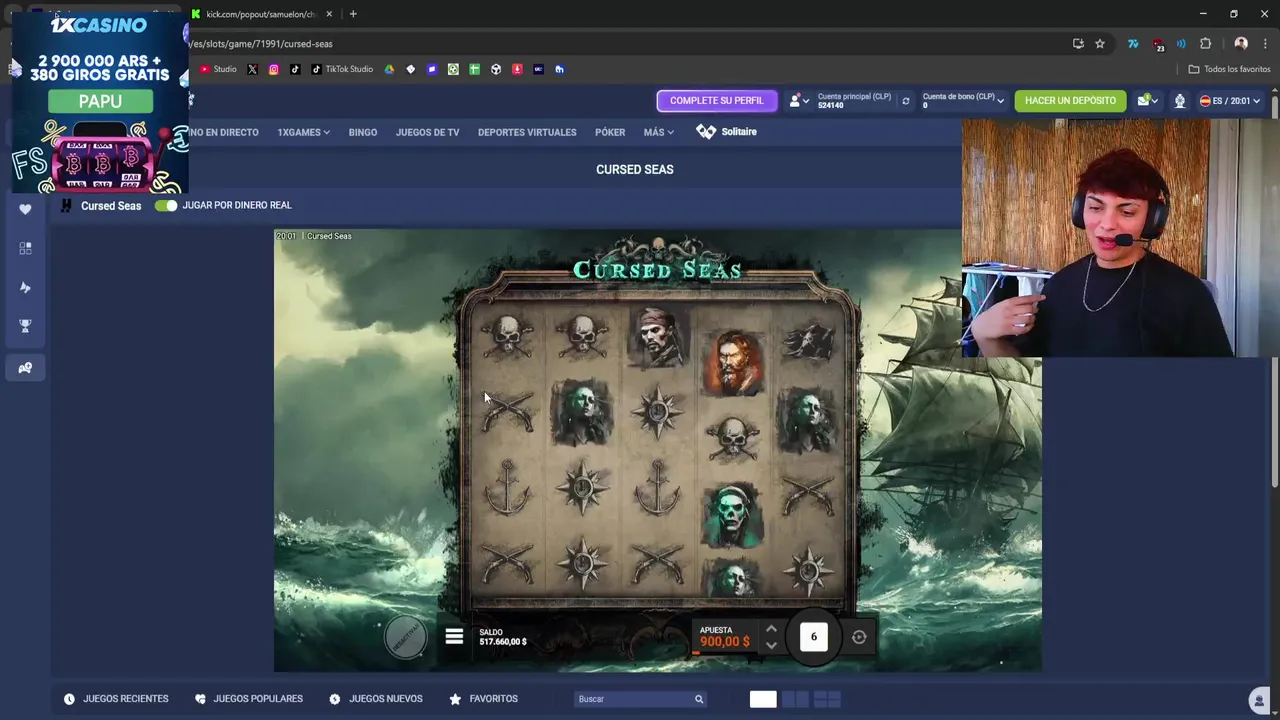Click the Chrome profile avatar
Screen dimensions: 1280x720
click(x=1241, y=44)
